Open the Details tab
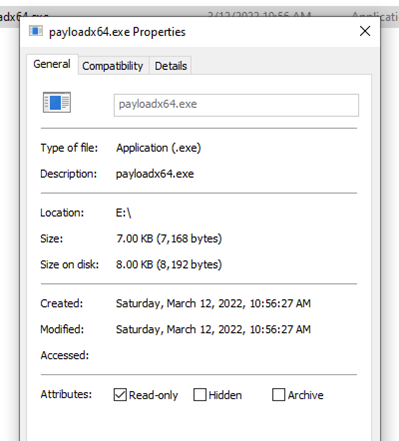 [171, 66]
